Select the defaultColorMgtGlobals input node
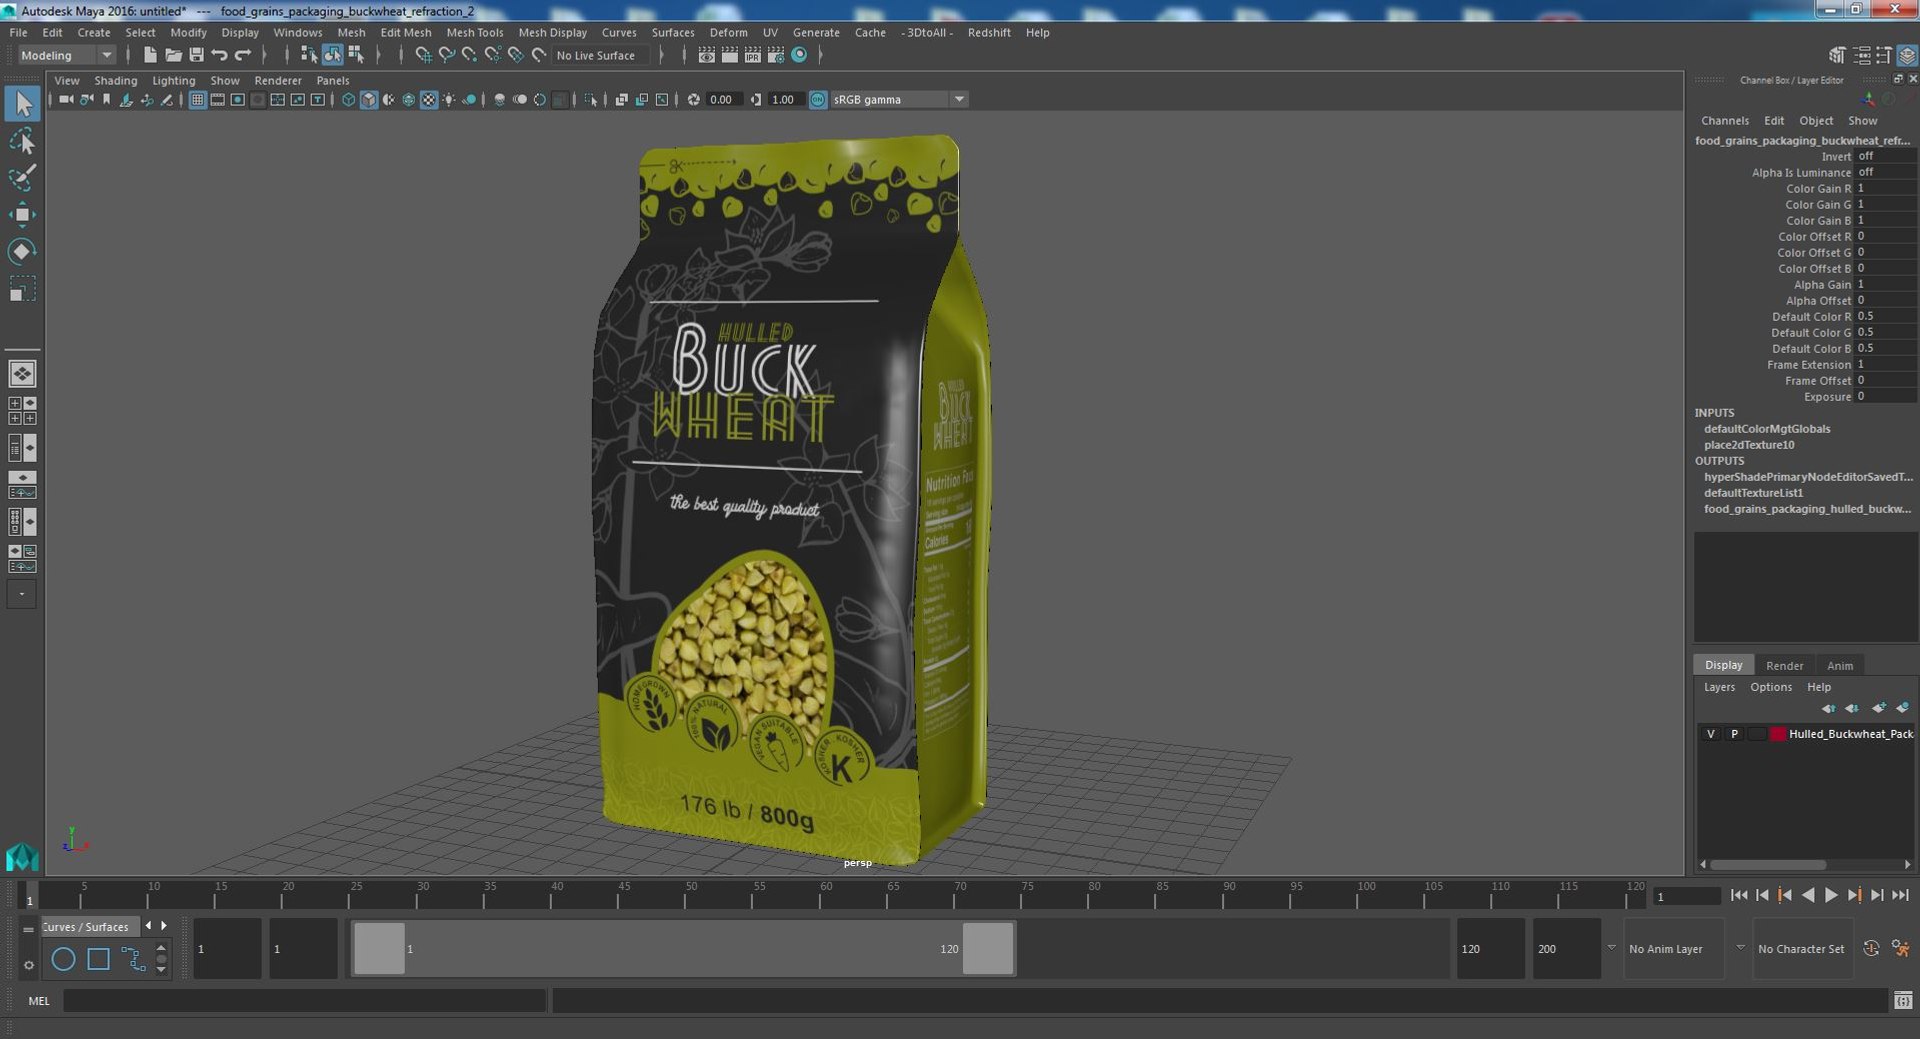 coord(1767,429)
